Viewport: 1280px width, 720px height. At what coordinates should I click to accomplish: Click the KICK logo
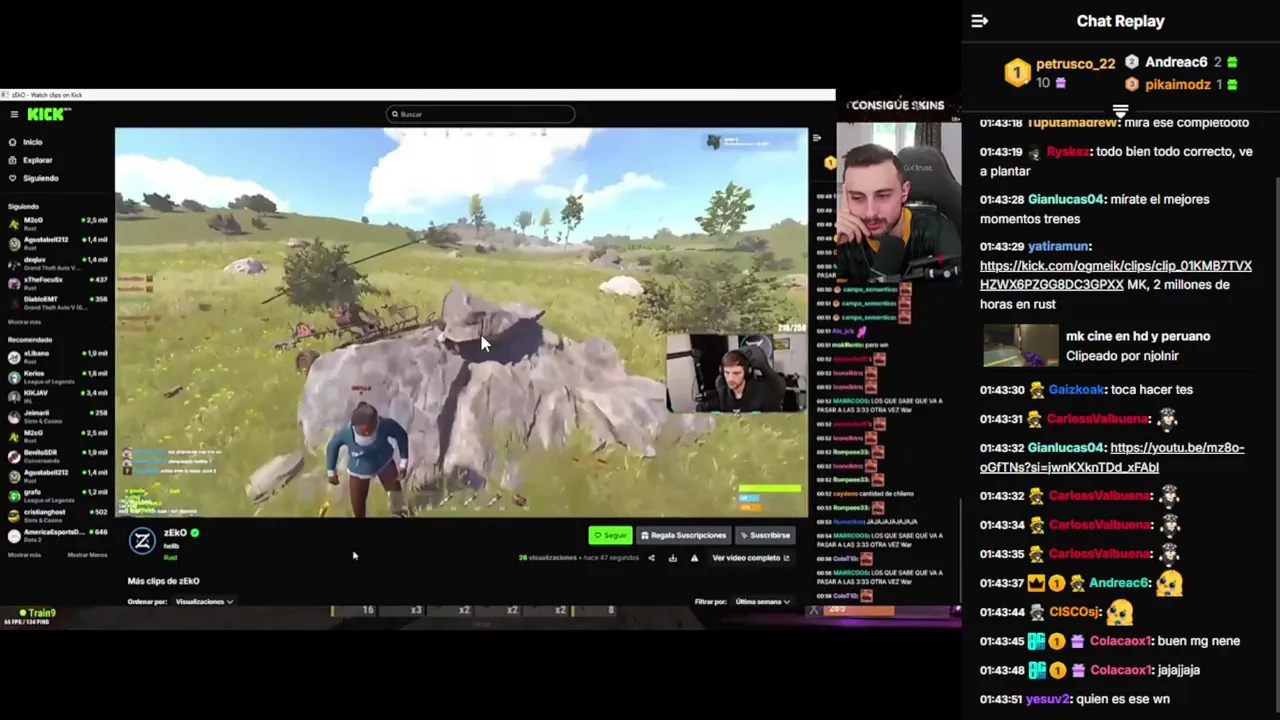[48, 114]
